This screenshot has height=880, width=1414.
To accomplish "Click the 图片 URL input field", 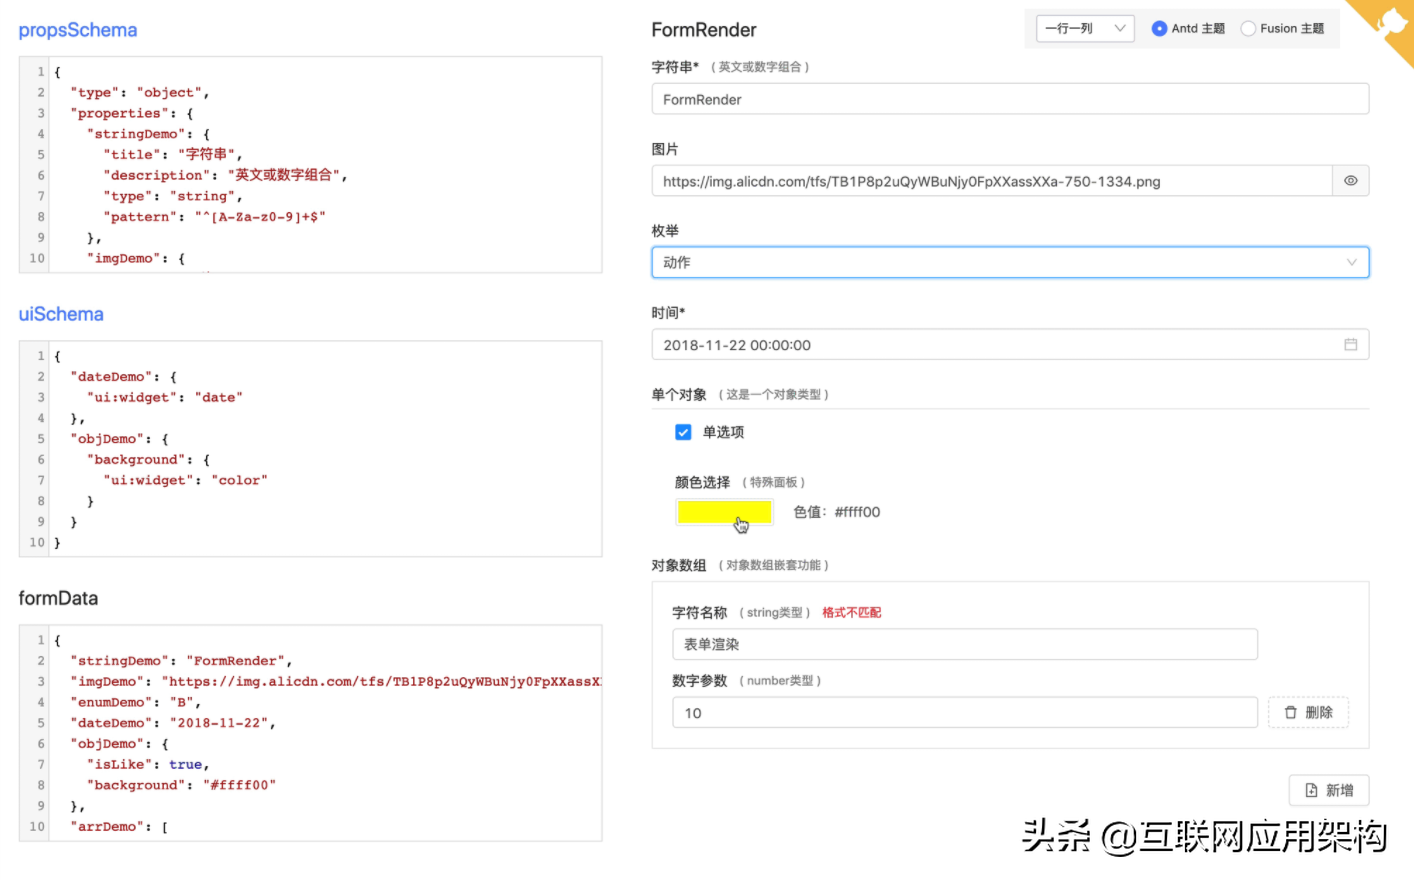I will [992, 181].
